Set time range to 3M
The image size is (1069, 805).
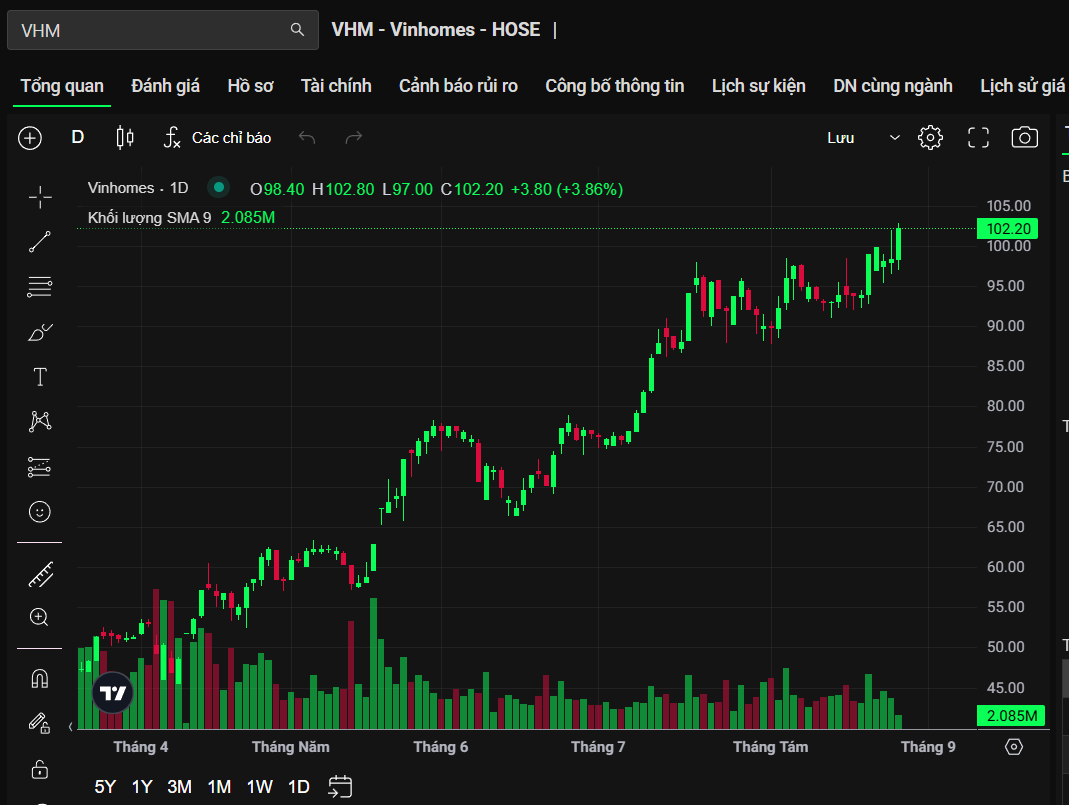[x=179, y=787]
